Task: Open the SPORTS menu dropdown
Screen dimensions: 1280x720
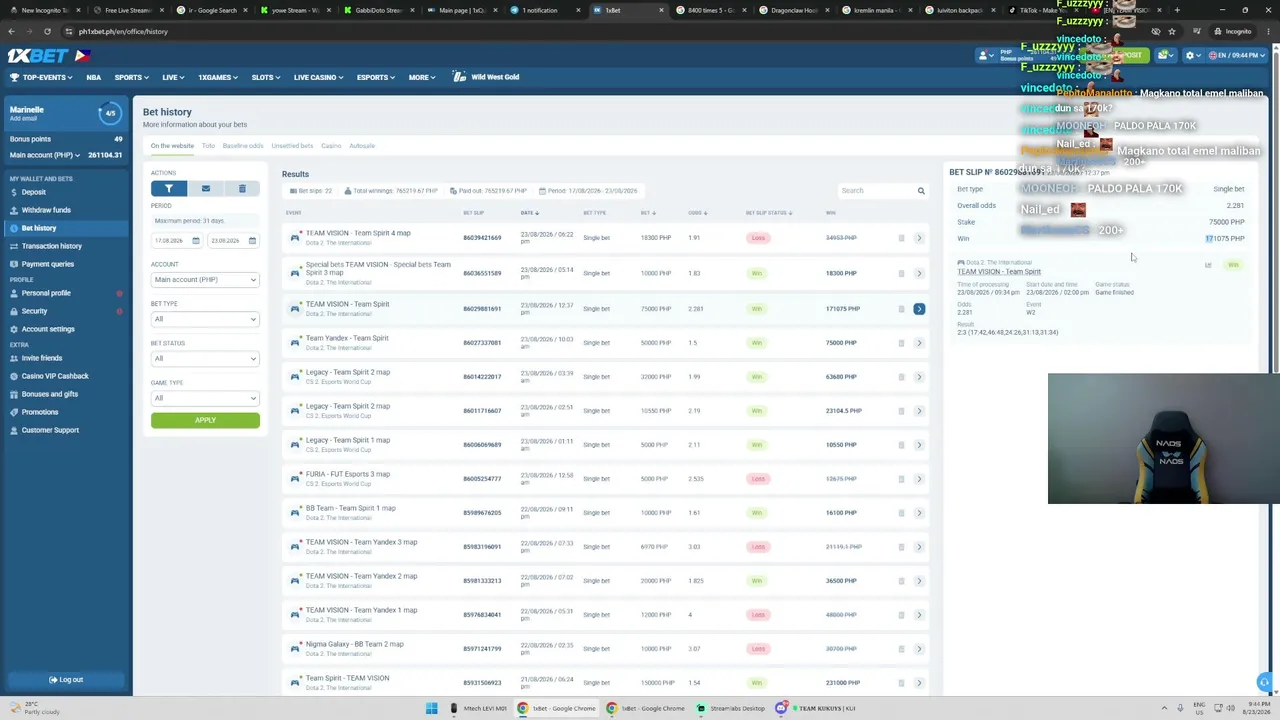Action: (131, 77)
